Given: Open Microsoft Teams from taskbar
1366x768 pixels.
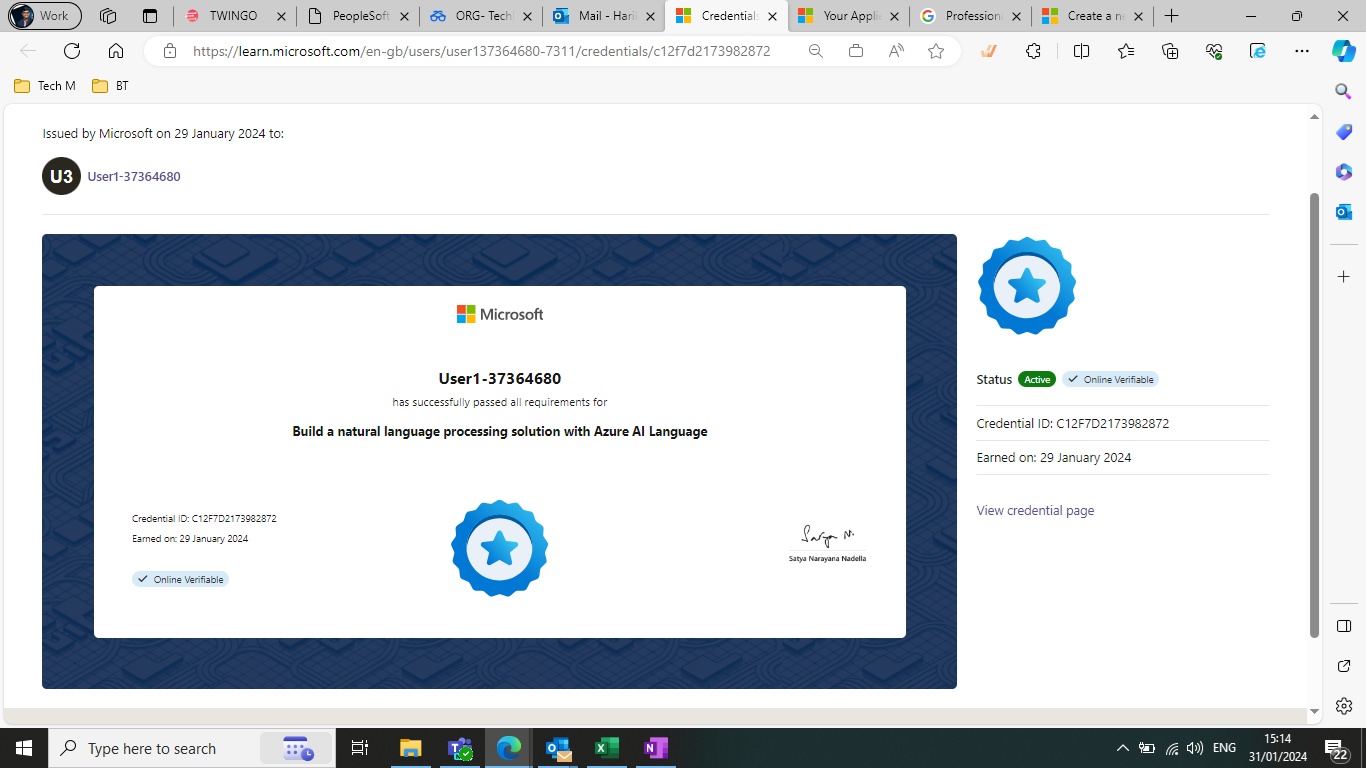Looking at the screenshot, I should click(460, 748).
